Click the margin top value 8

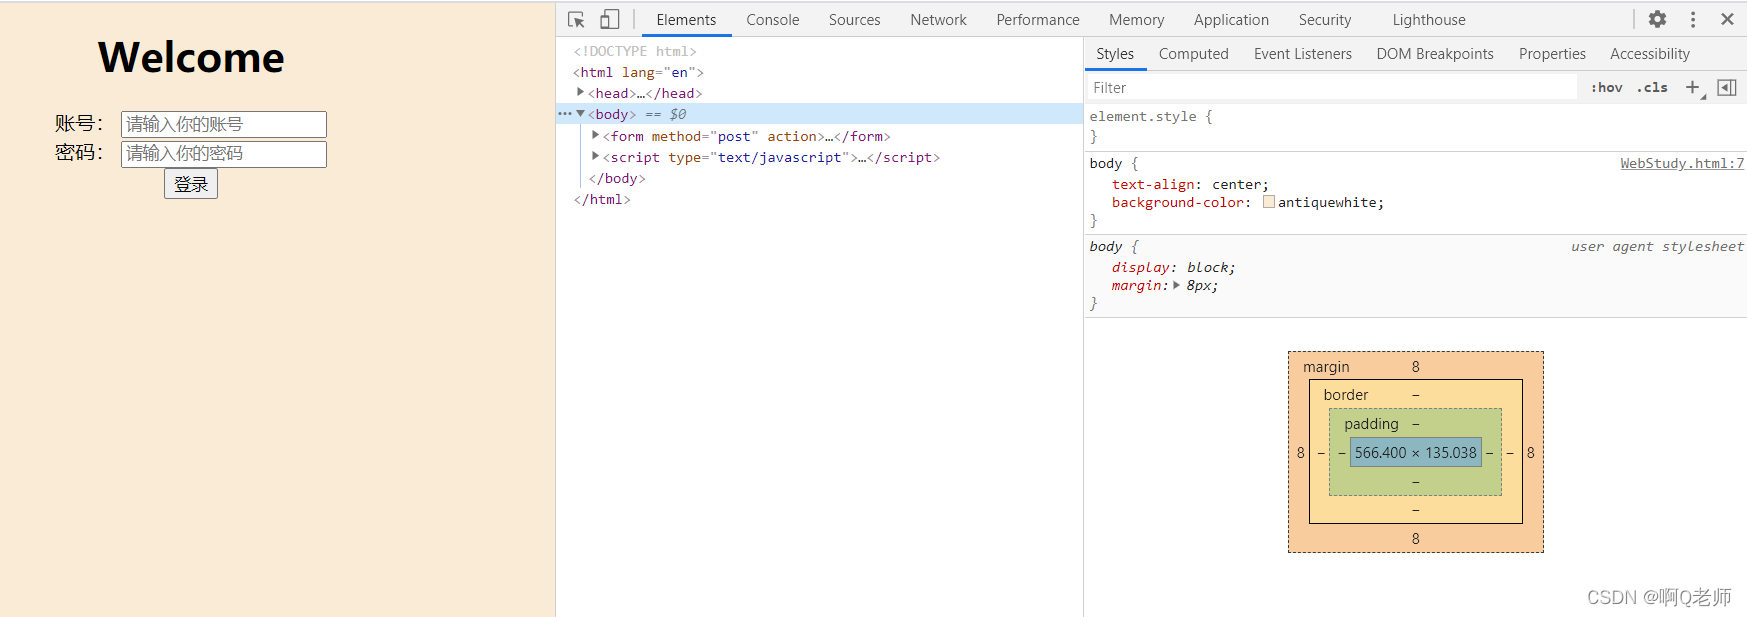coord(1415,367)
